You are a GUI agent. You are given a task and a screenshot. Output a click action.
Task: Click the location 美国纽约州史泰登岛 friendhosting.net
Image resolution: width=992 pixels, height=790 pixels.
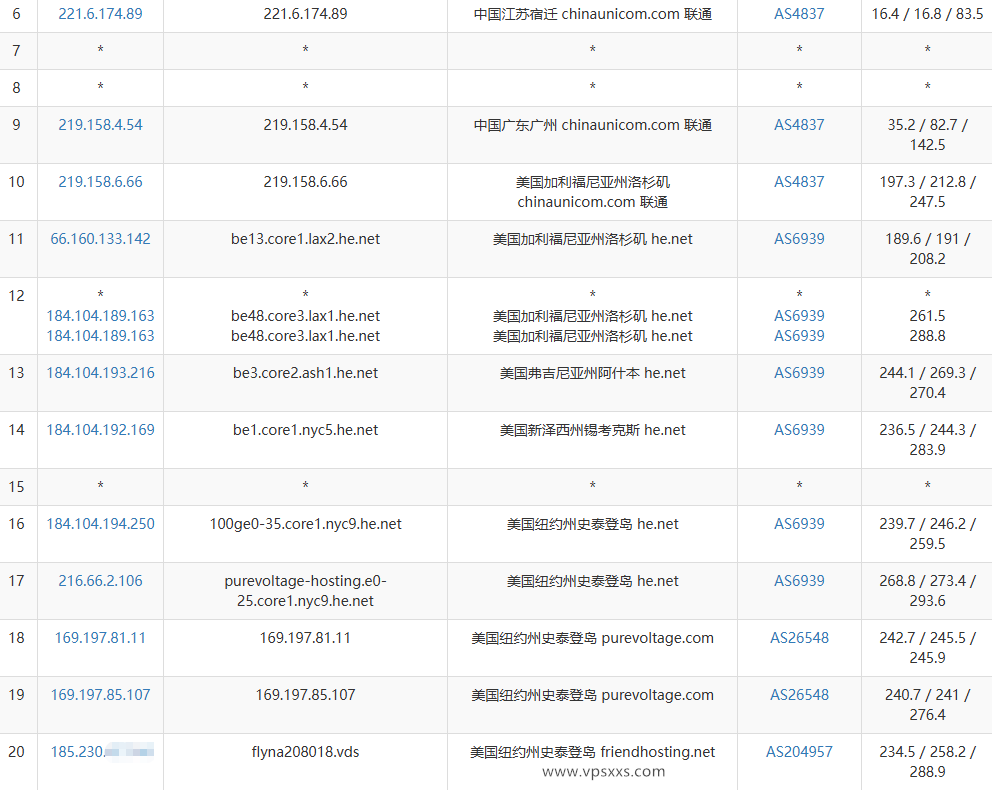[x=593, y=751]
